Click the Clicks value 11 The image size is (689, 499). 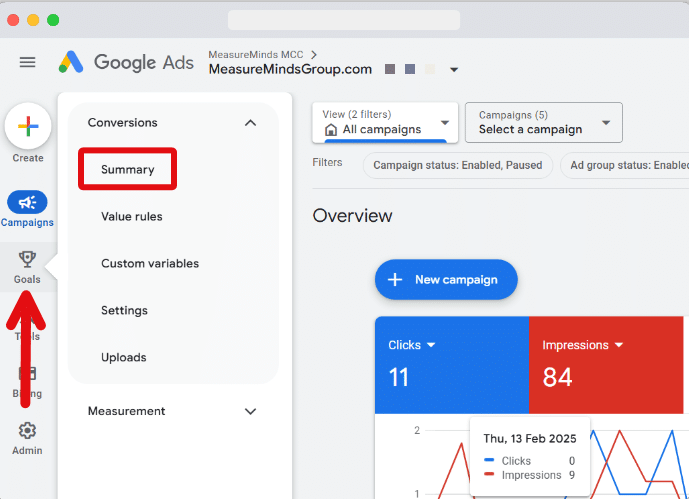pos(399,377)
